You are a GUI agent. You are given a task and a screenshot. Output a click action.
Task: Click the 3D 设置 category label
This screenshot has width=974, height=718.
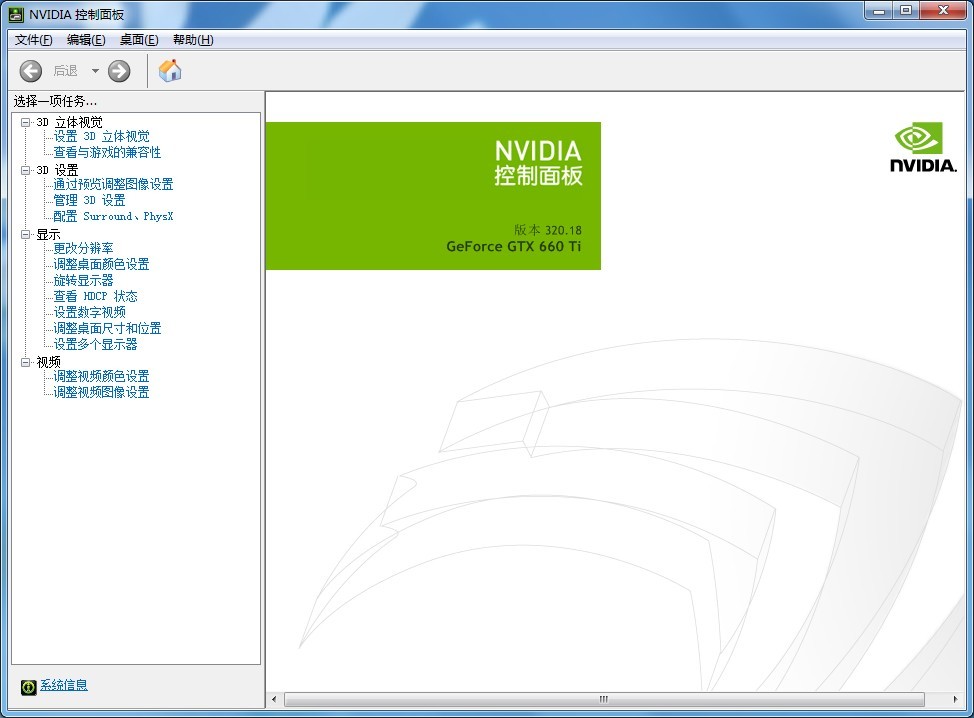coord(57,170)
